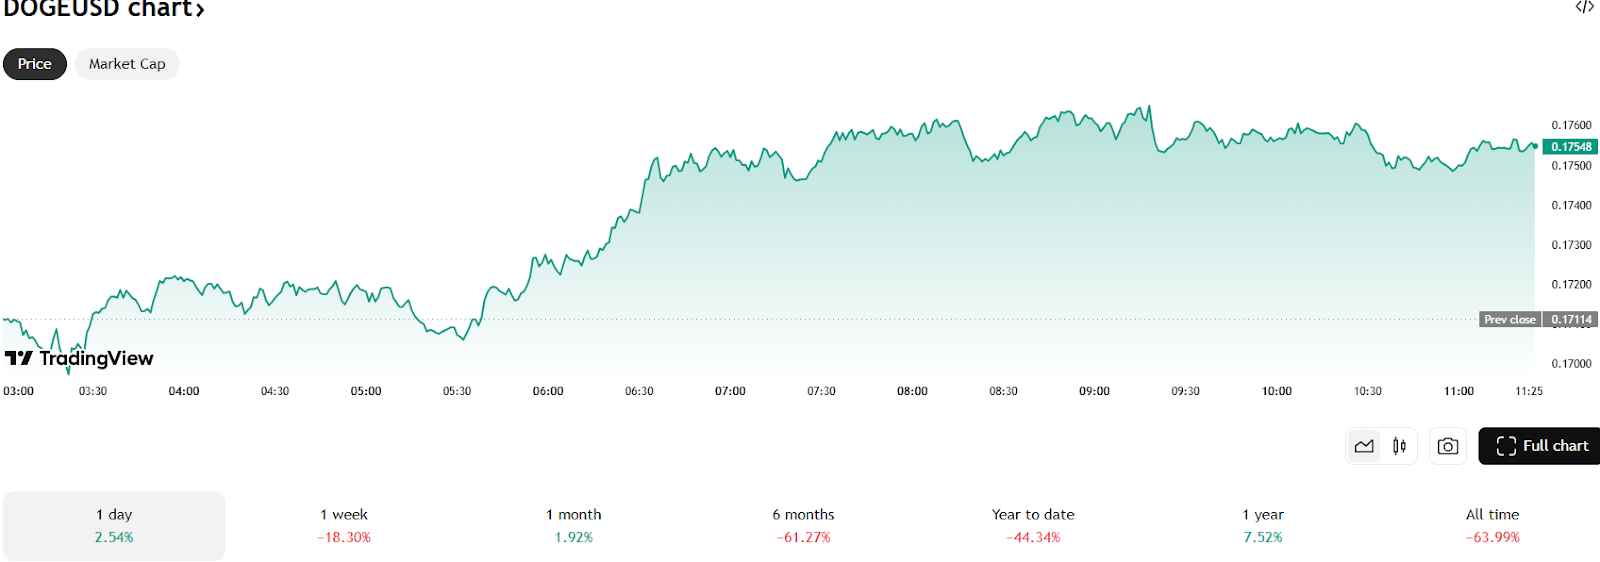Click the embed code icon
The width and height of the screenshot is (1600, 562).
tap(1584, 7)
